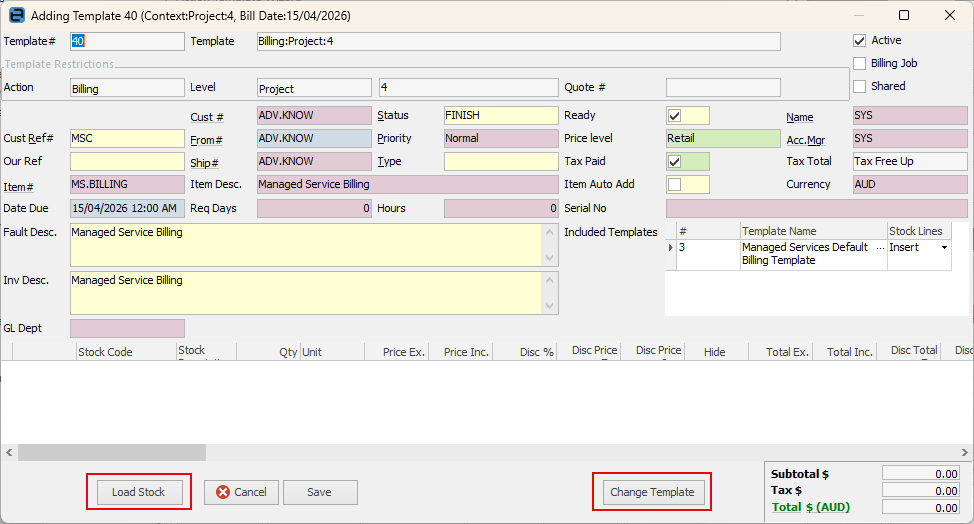The height and width of the screenshot is (524, 974).
Task: Click the From# link label
Action: point(206,140)
